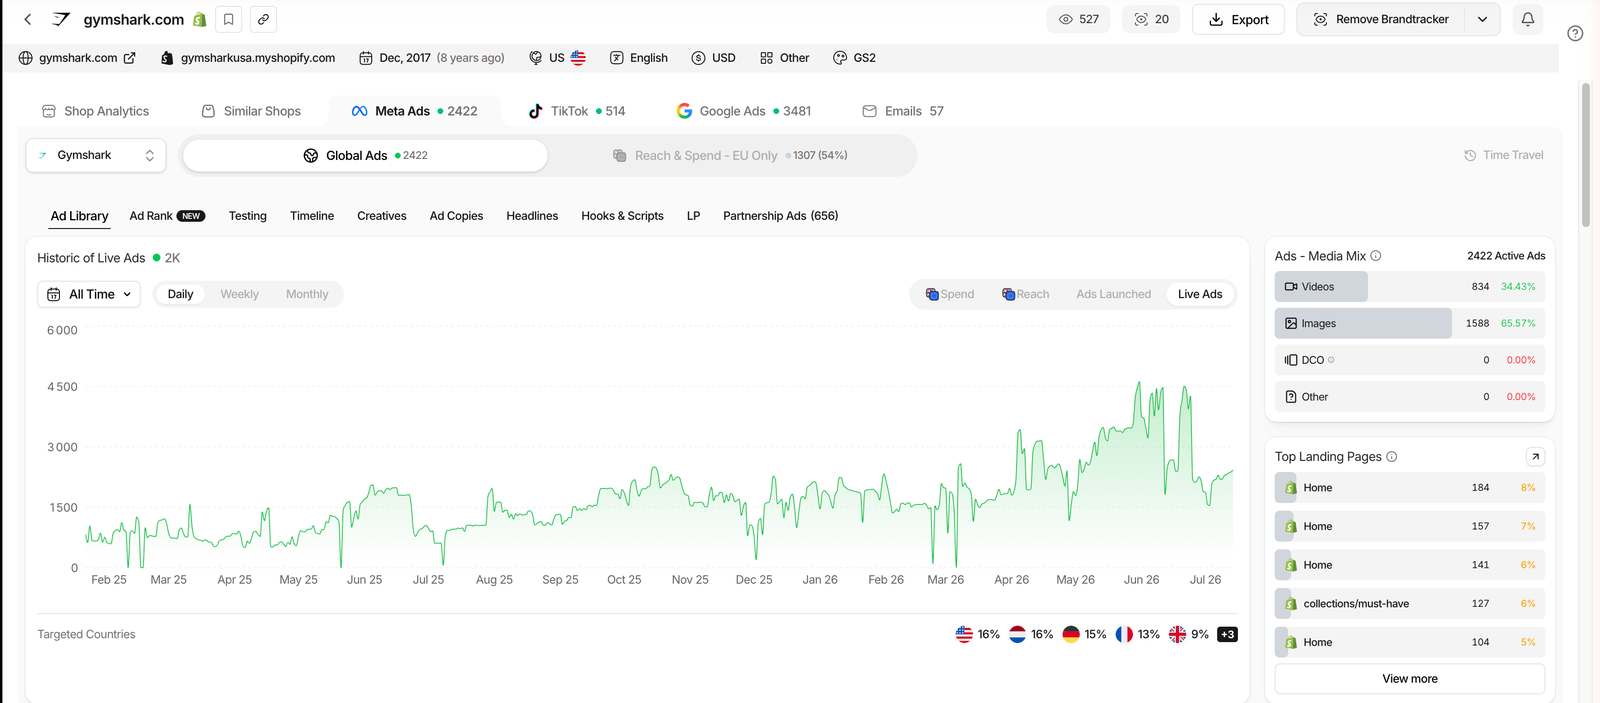Select Monthly granularity
The image size is (1600, 703).
[307, 294]
